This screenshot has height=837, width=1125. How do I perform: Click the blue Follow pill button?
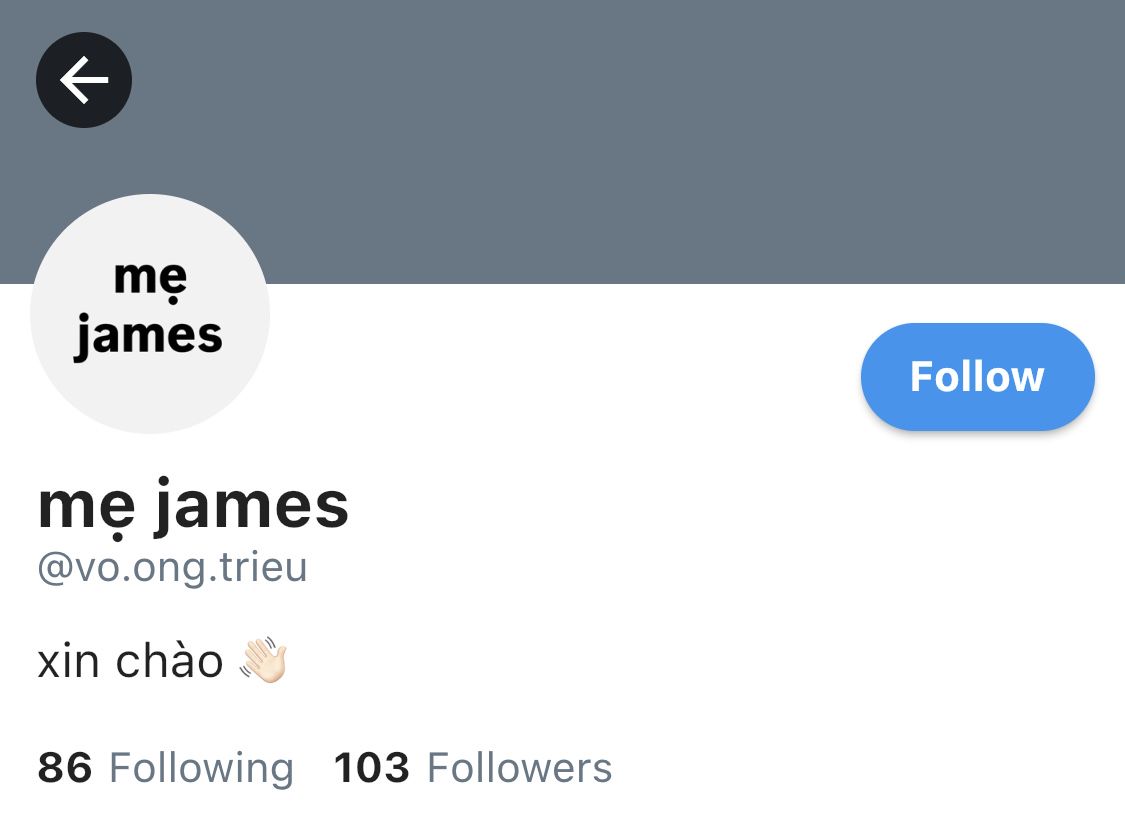pyautogui.click(x=977, y=377)
